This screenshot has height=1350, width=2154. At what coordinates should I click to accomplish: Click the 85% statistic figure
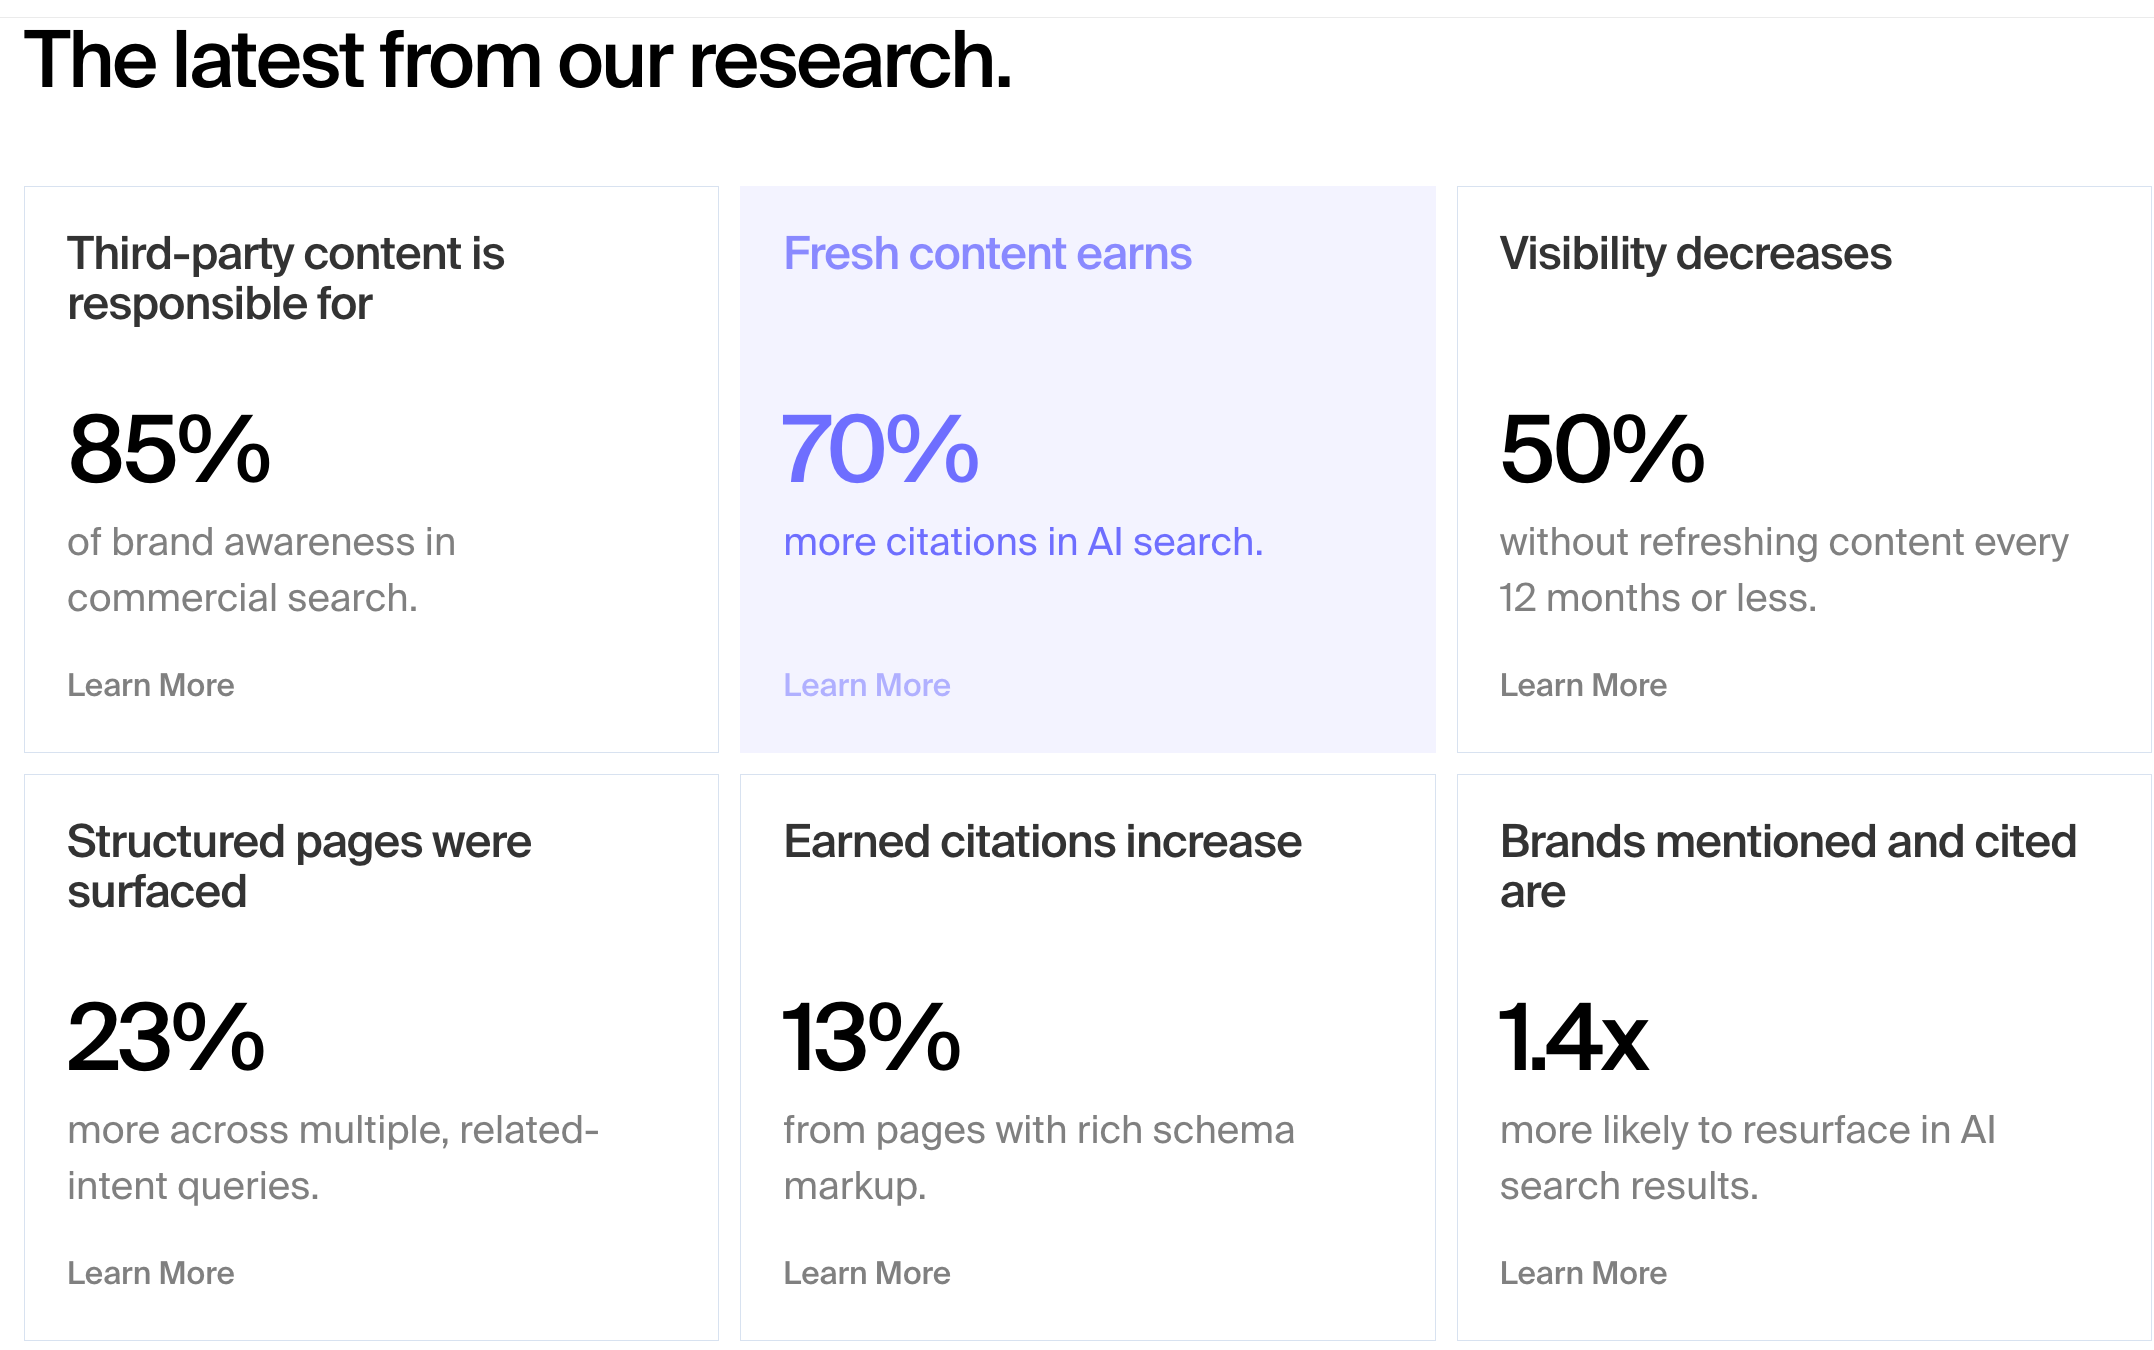pos(169,450)
